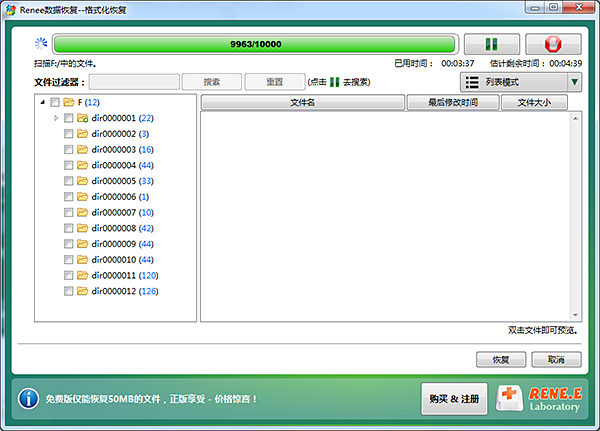600x431 pixels.
Task: Pause the scan with the green pause button
Action: point(492,44)
